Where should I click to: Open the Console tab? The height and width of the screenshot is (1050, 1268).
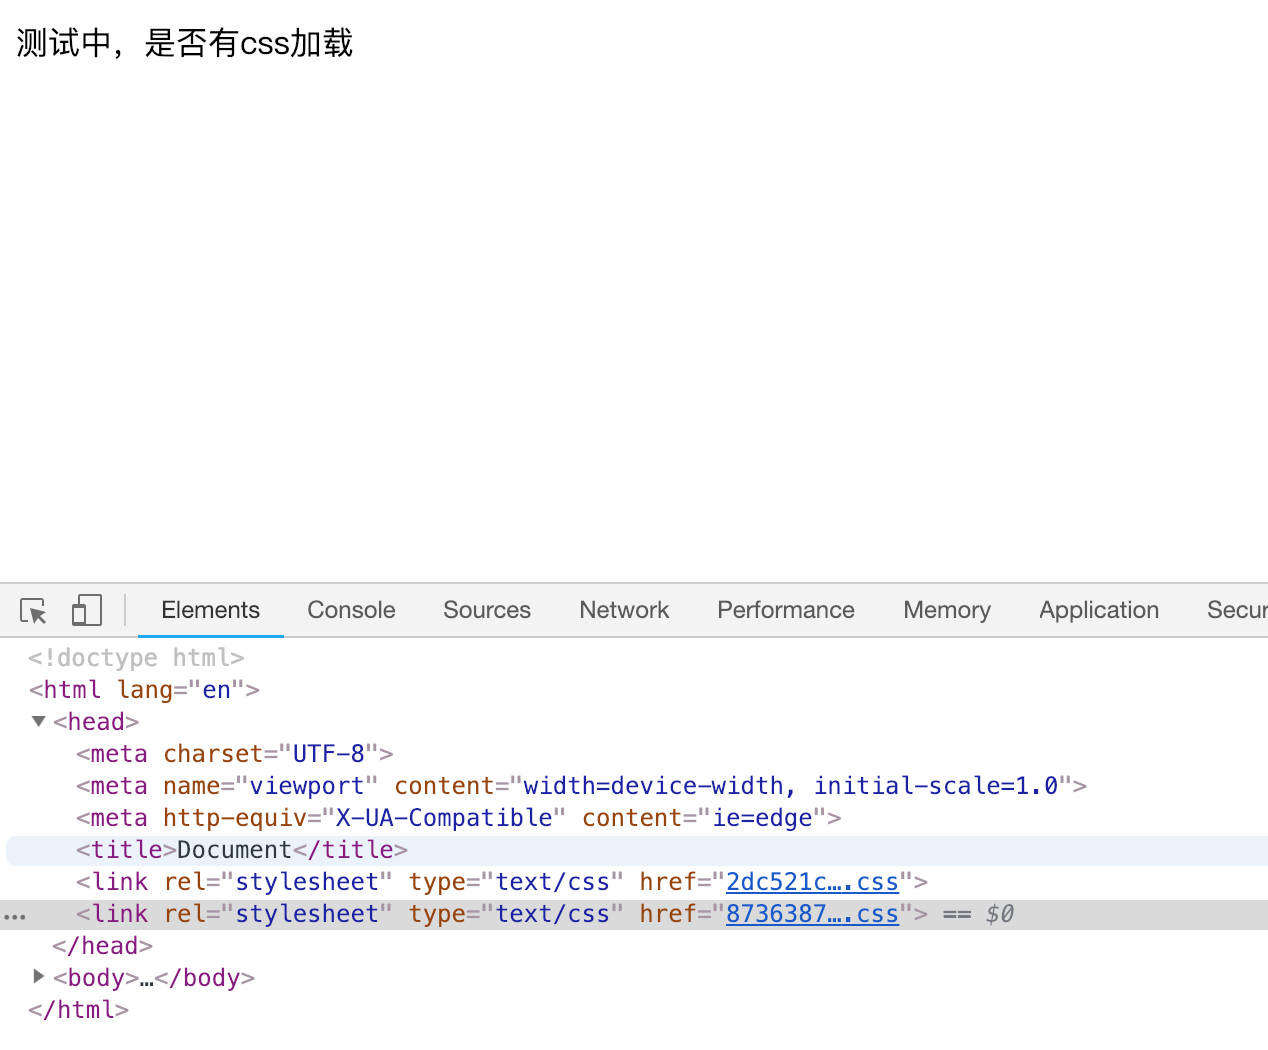(x=351, y=610)
